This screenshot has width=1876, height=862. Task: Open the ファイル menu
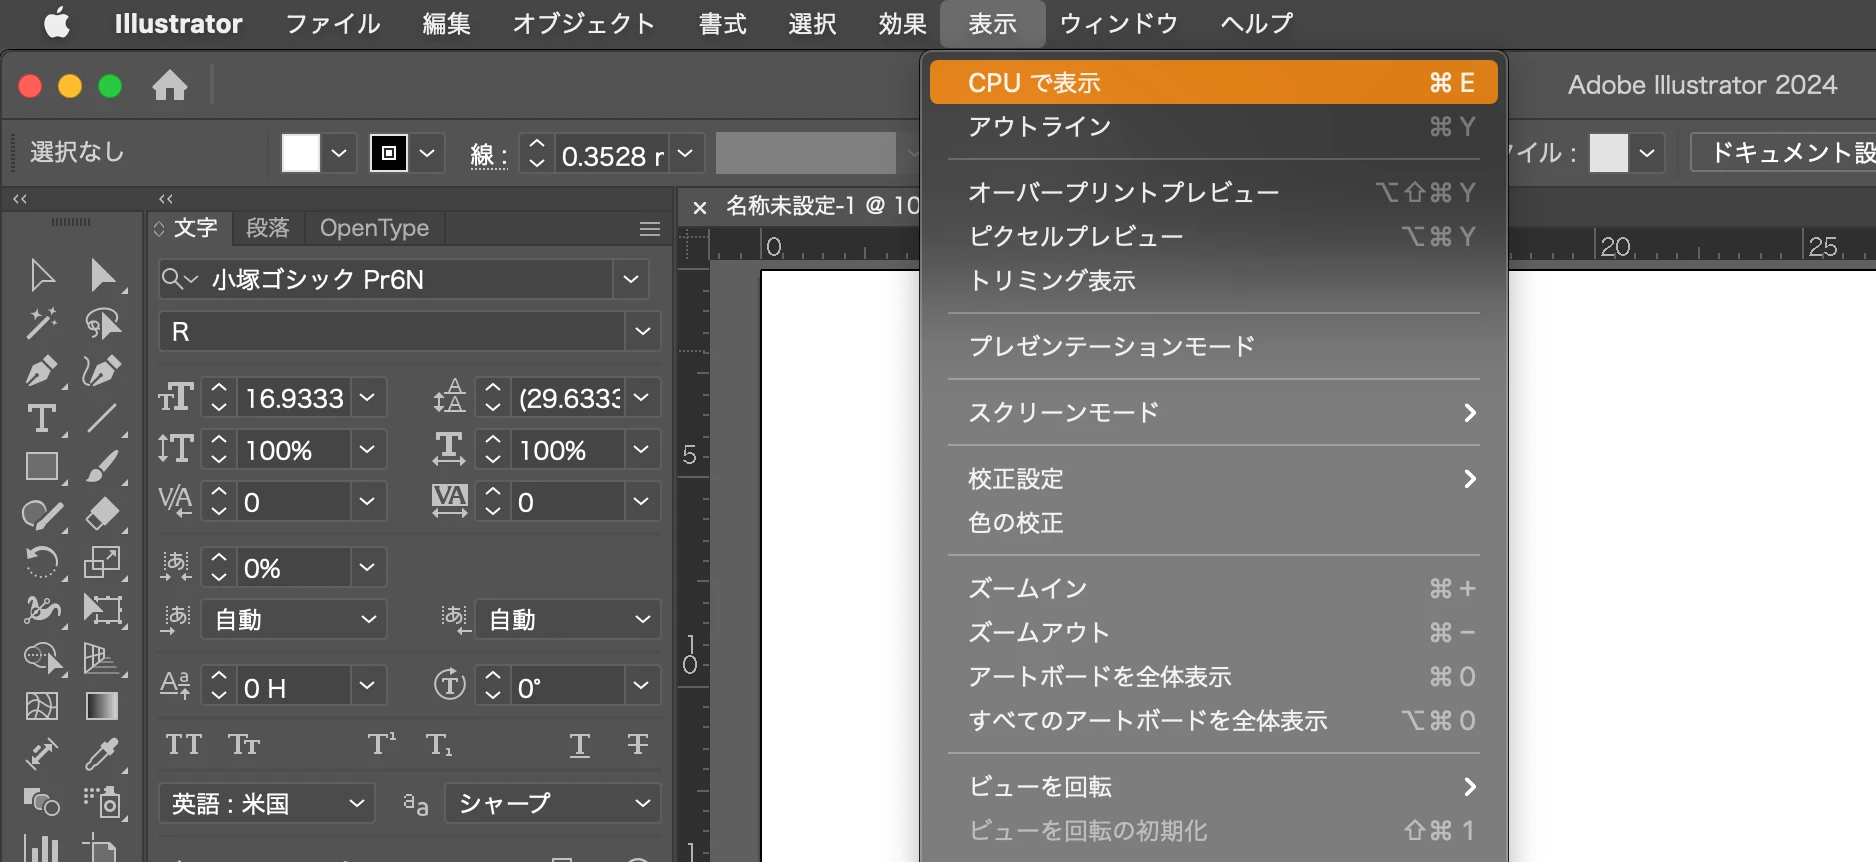tap(333, 23)
